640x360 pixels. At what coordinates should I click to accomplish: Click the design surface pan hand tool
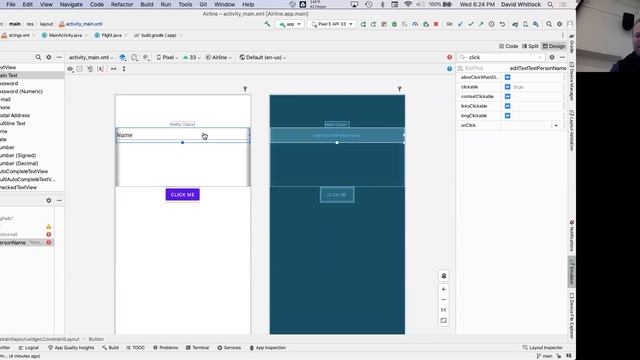(444, 276)
